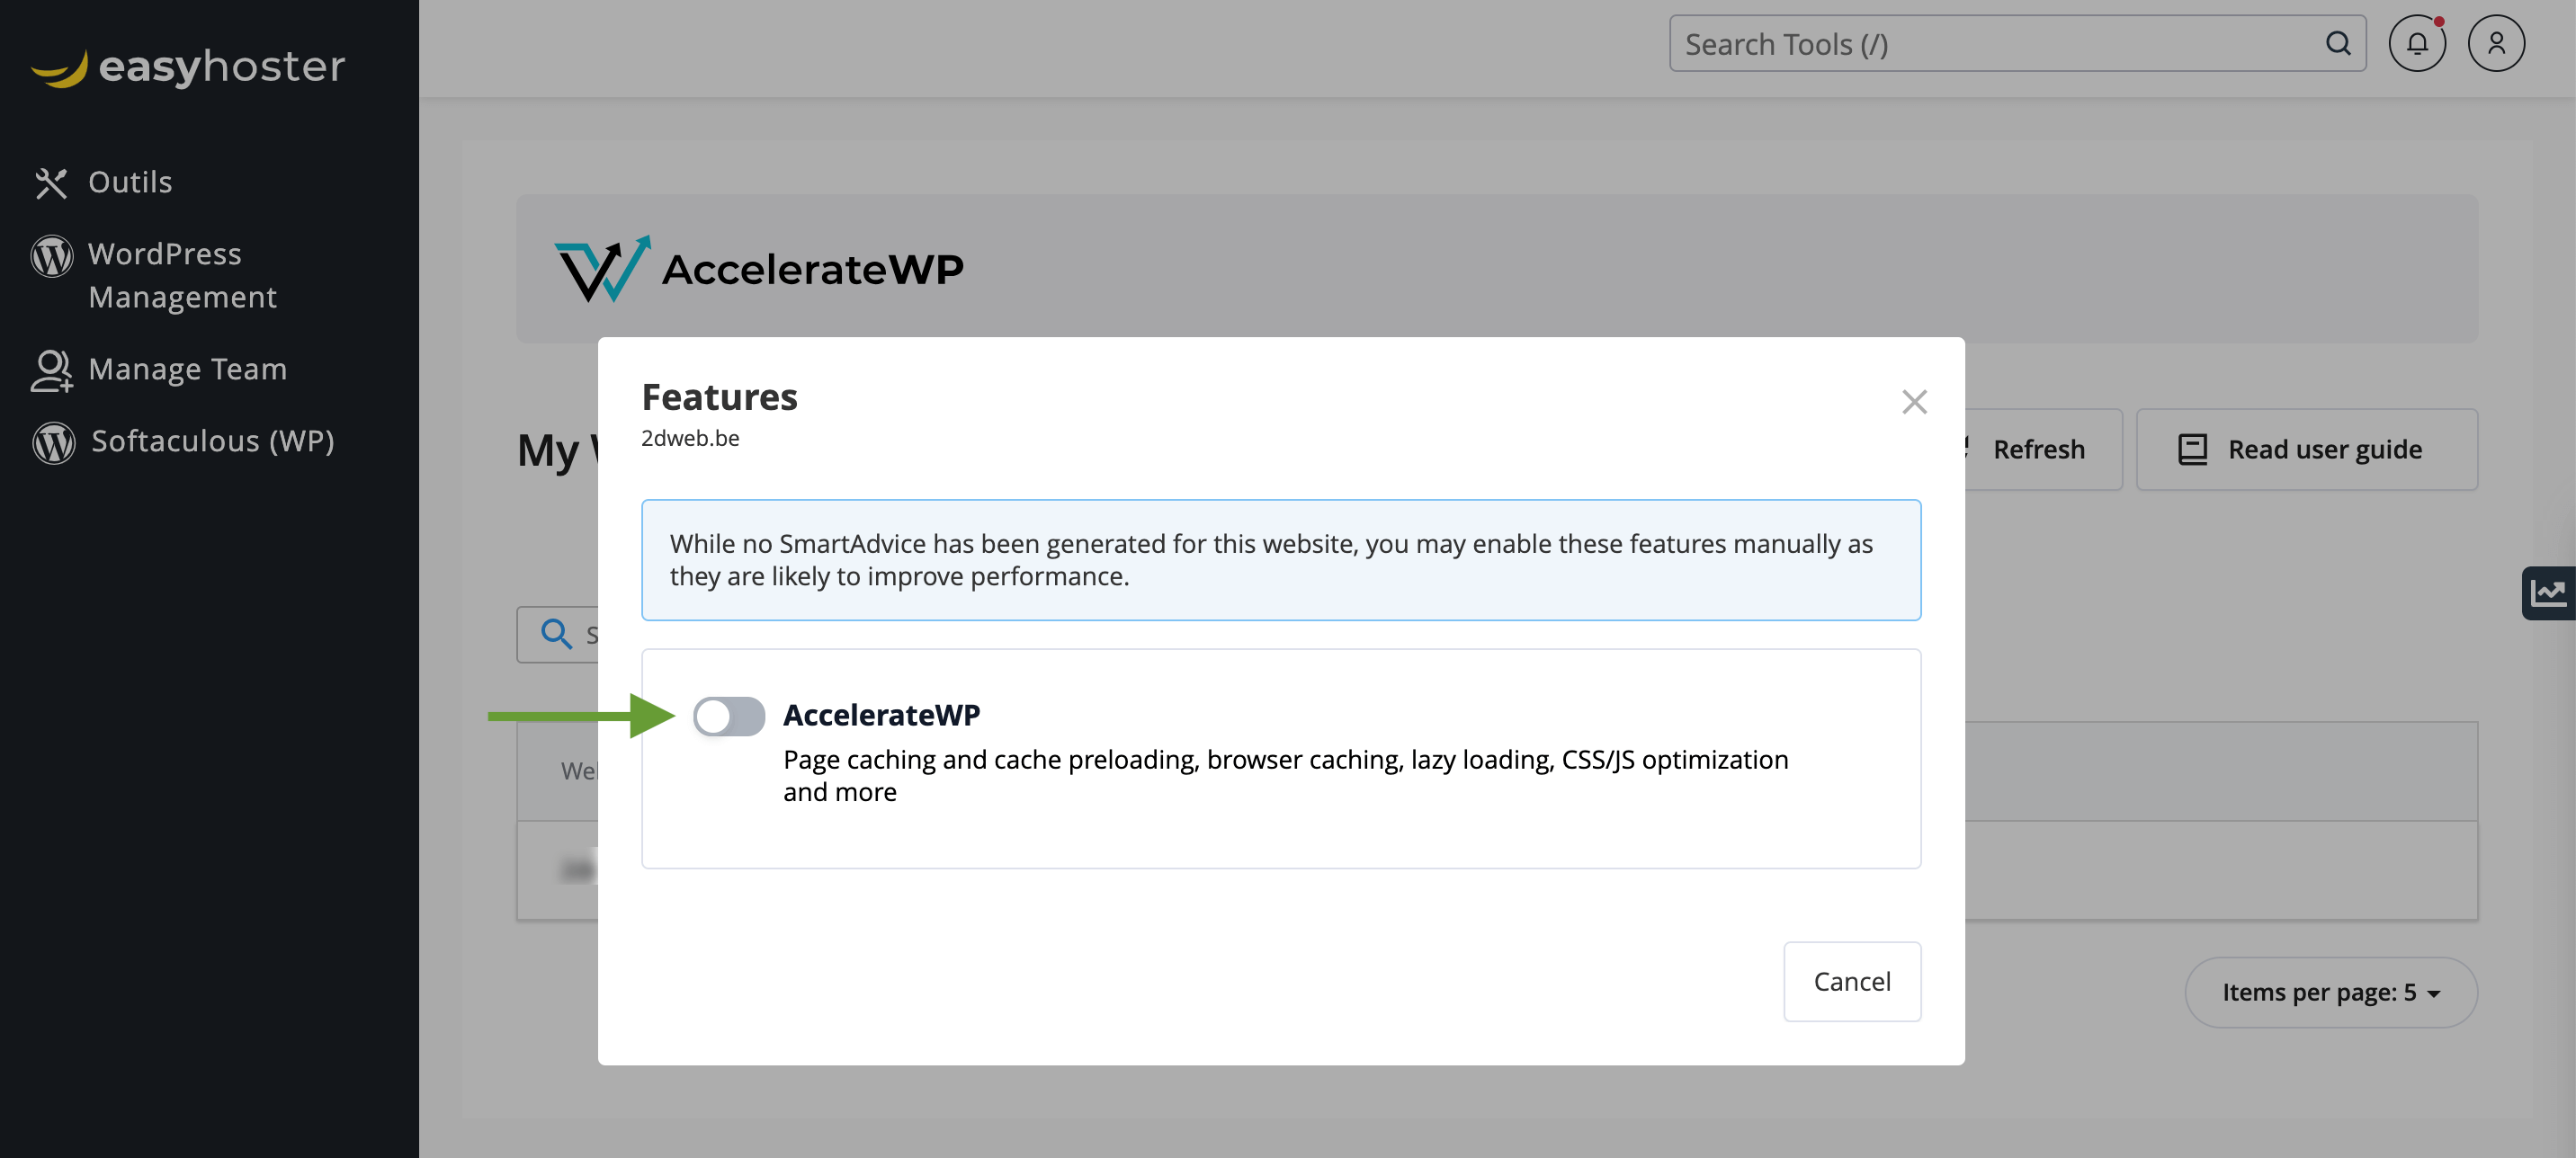2576x1158 pixels.
Task: Select Manage Team in the sidebar
Action: coord(187,370)
